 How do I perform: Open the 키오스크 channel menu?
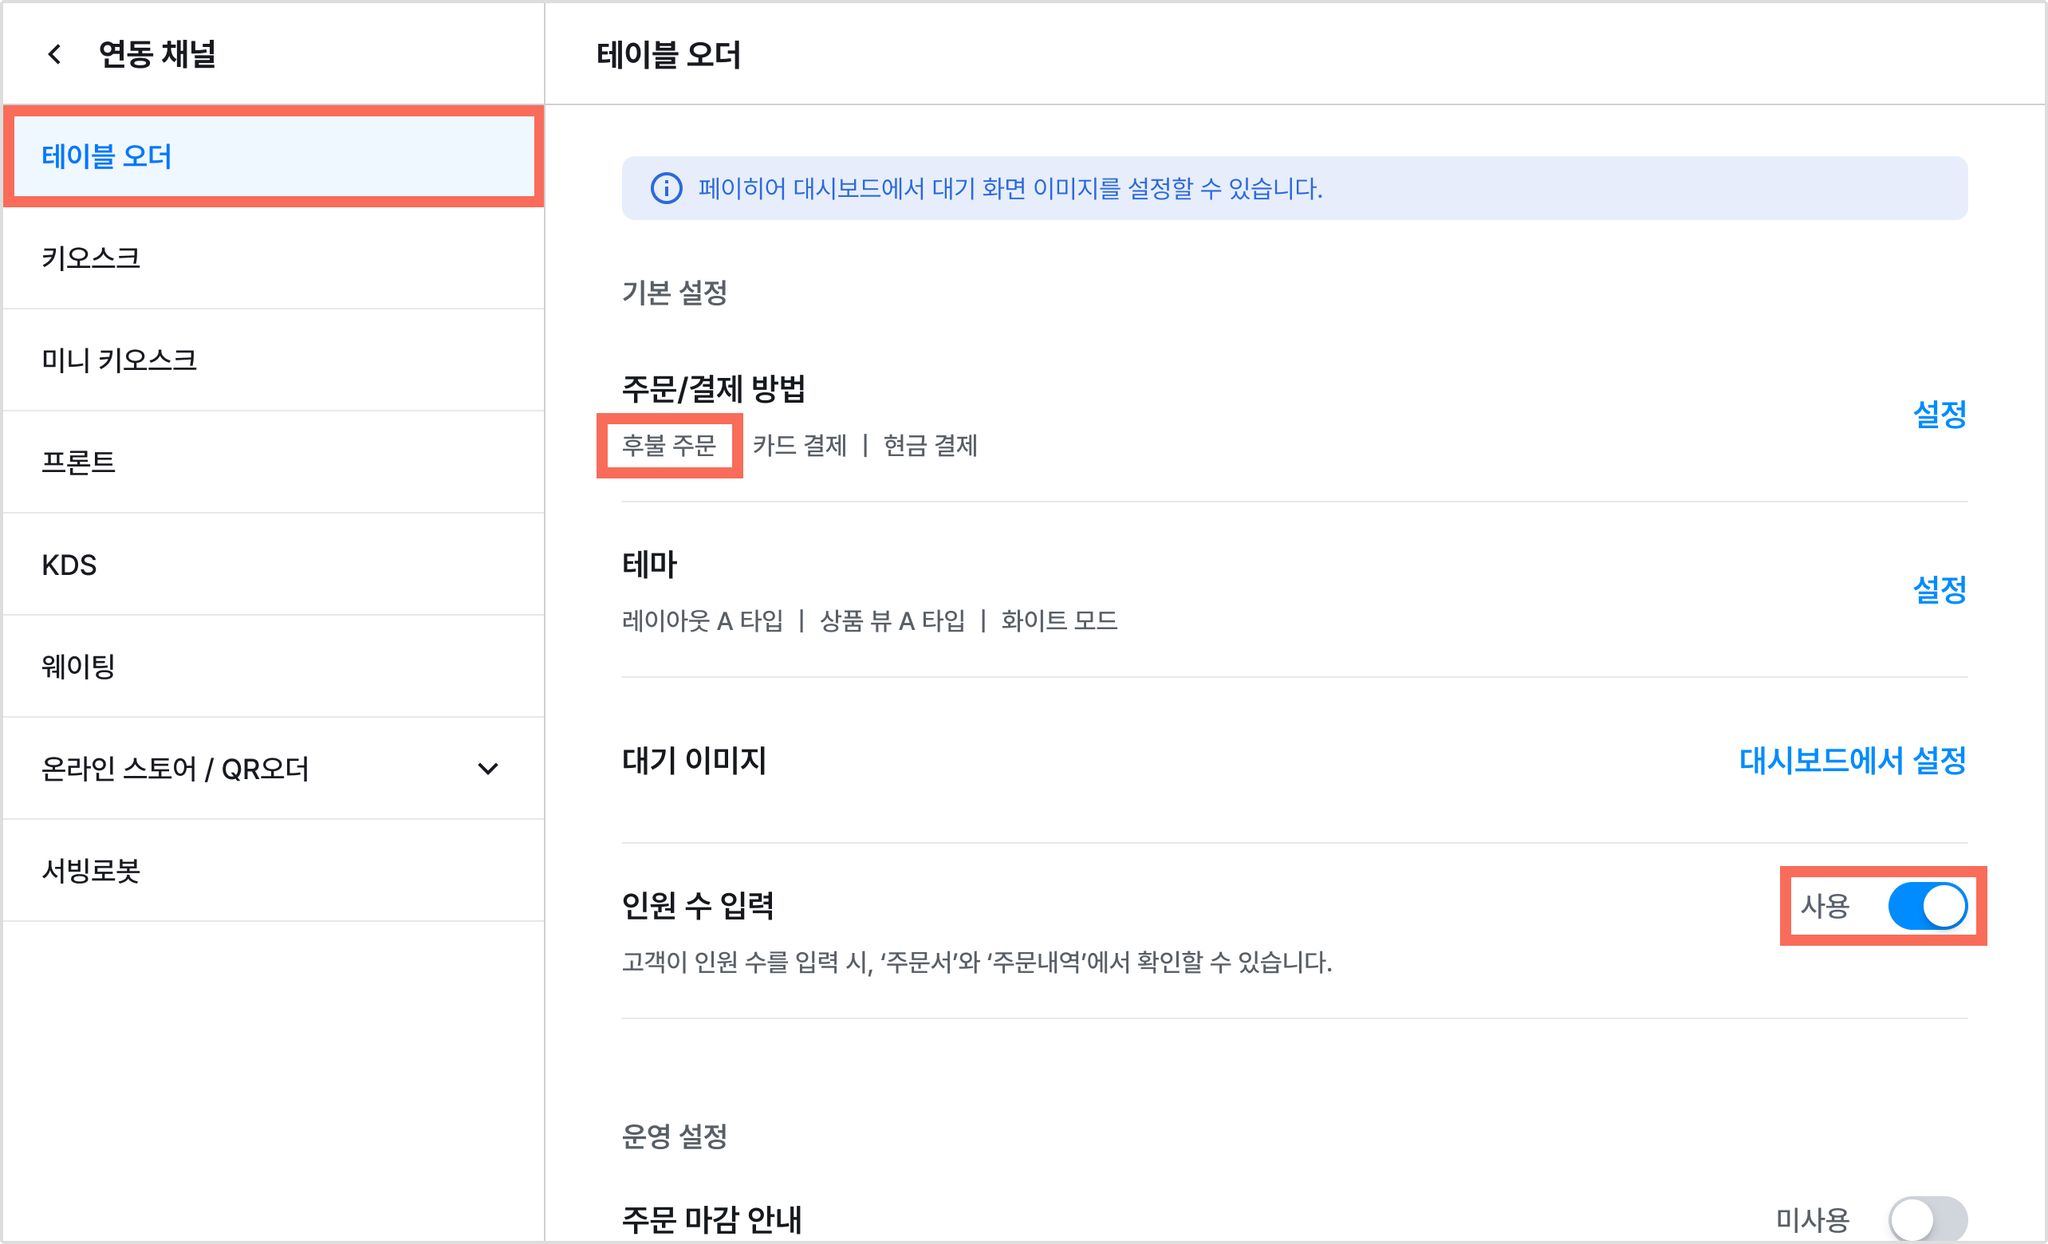tap(274, 258)
